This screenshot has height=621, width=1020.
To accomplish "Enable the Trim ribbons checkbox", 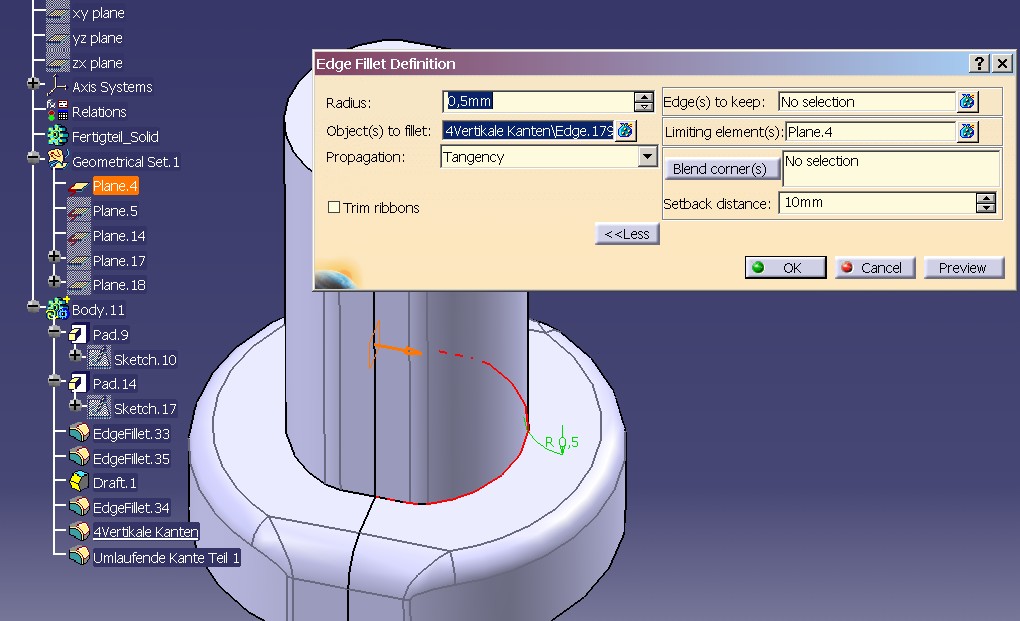I will pyautogui.click(x=334, y=207).
